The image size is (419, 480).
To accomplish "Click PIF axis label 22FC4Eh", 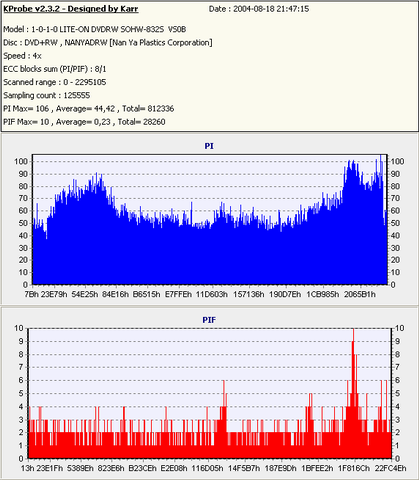I will [x=390, y=468].
